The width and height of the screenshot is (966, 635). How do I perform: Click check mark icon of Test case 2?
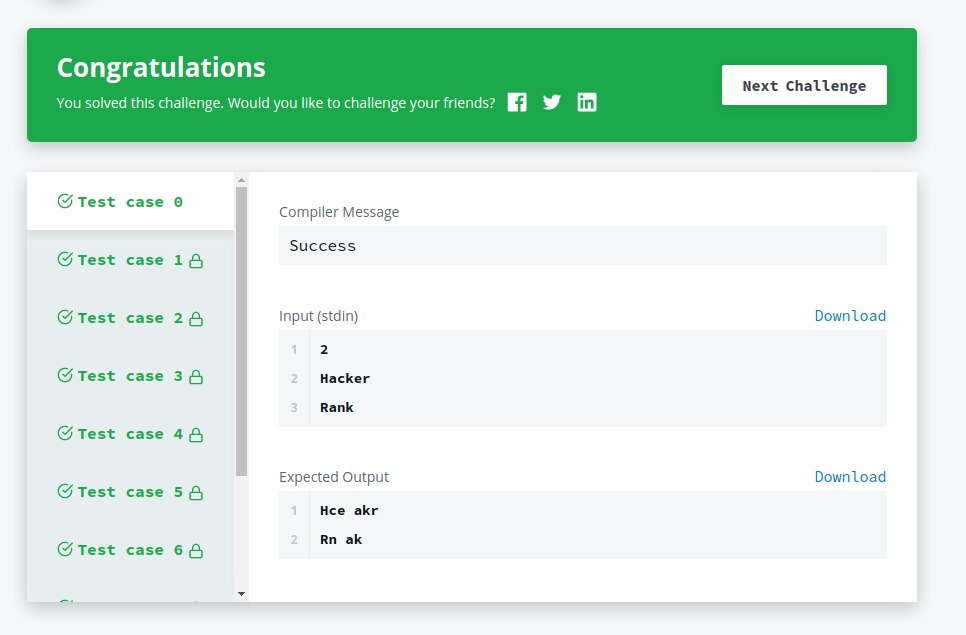pyautogui.click(x=65, y=317)
